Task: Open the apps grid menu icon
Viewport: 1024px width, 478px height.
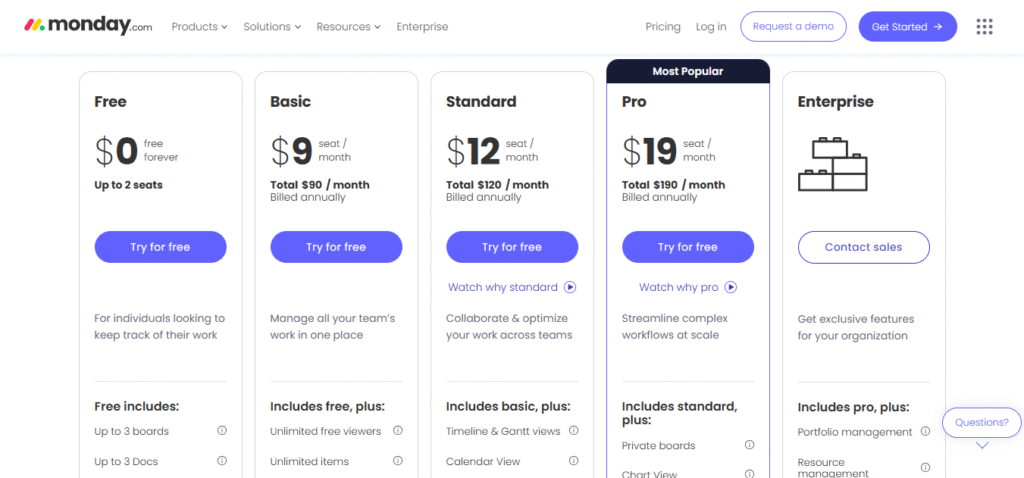Action: click(x=984, y=27)
